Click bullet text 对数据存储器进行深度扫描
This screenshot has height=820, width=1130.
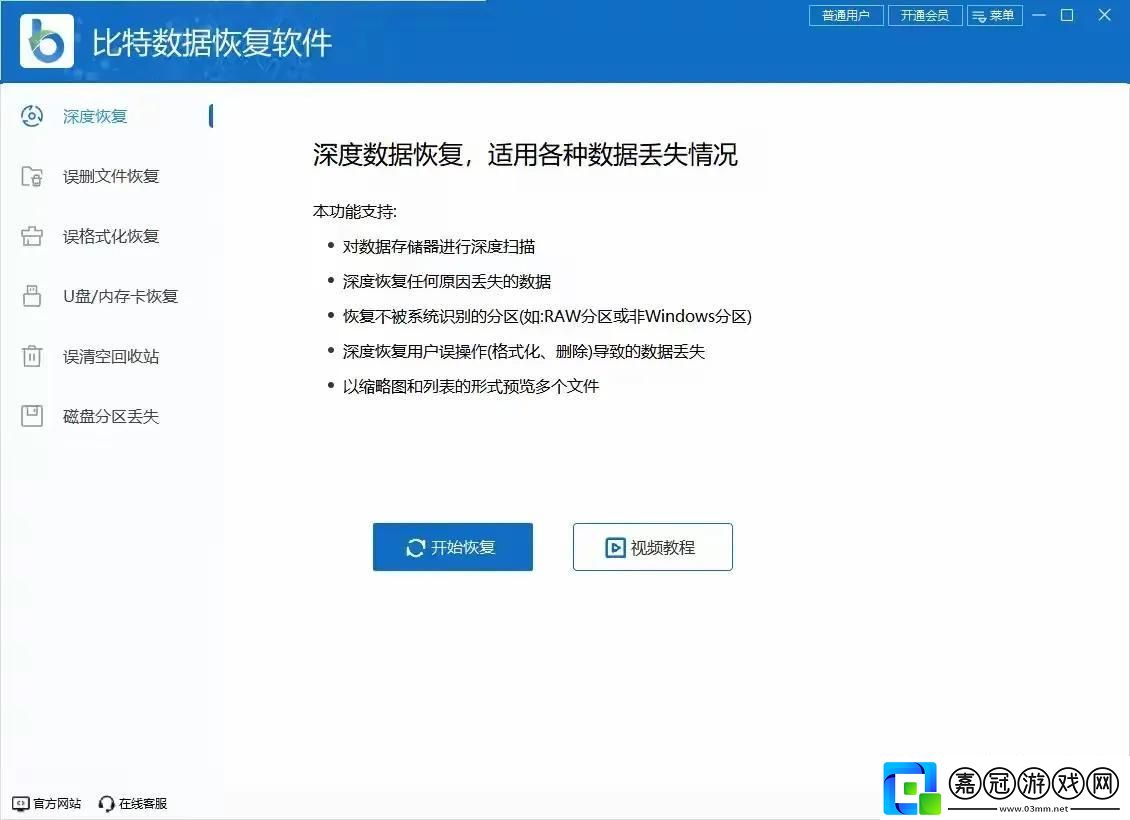(439, 246)
